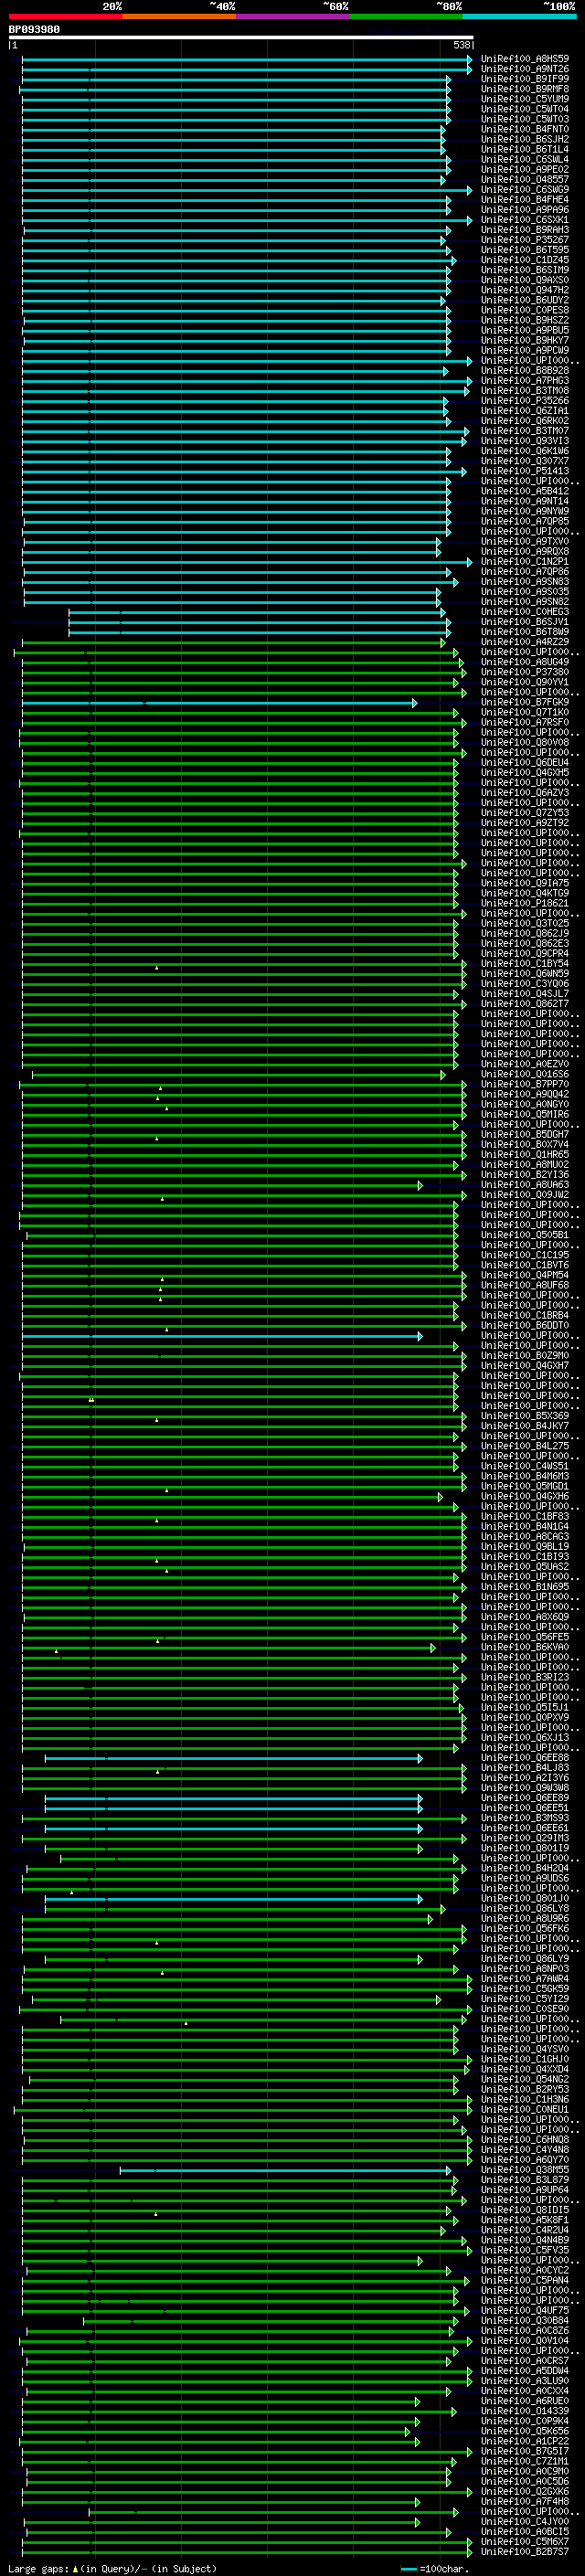Open hit UniRef100_P35267
Image resolution: width=585 pixels, height=2576 pixels.
click(525, 240)
